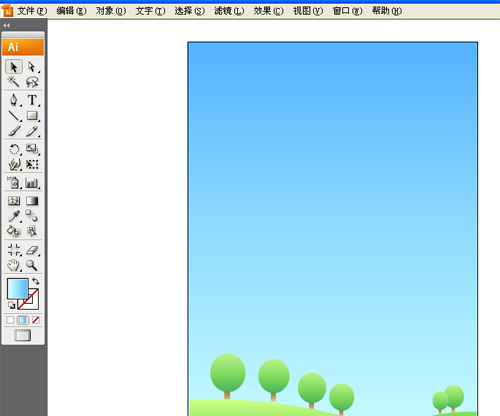Select the Pen tool
The image size is (500, 416).
[14, 100]
